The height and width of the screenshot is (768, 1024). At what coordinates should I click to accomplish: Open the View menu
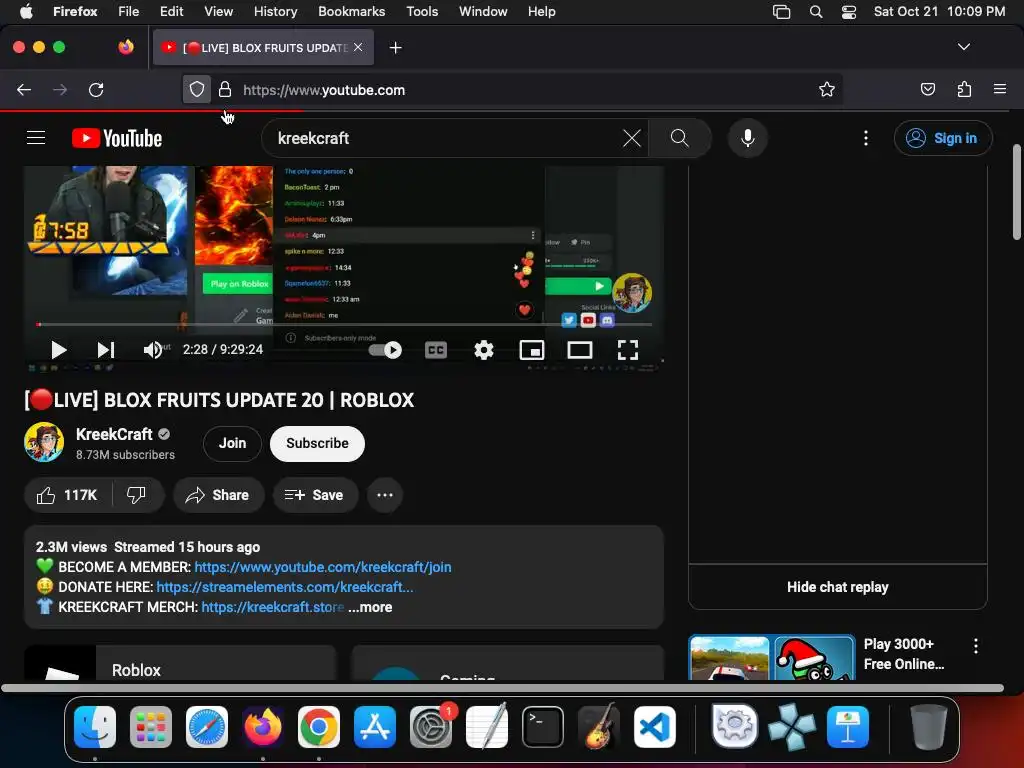point(218,11)
